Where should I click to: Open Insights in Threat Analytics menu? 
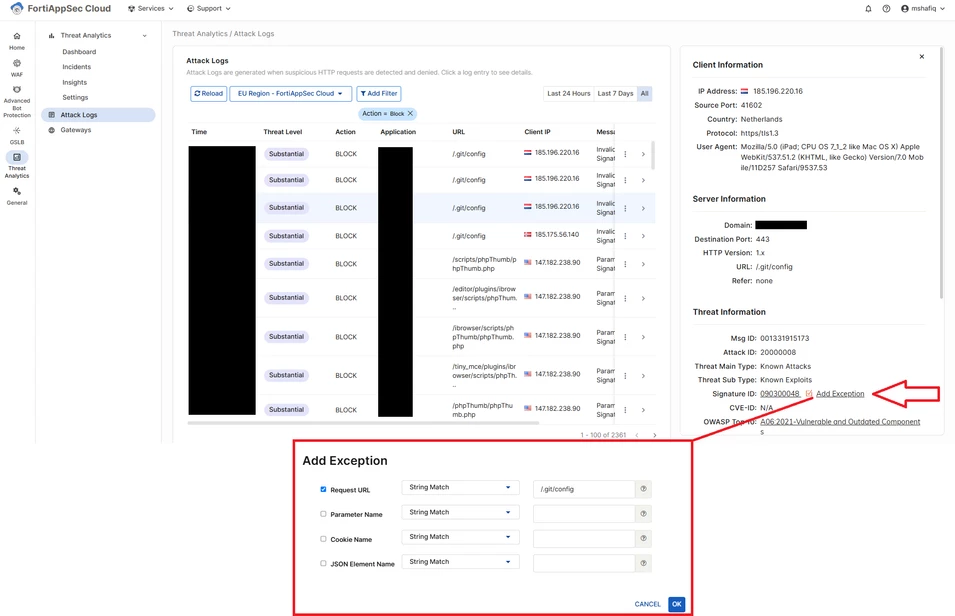(74, 82)
